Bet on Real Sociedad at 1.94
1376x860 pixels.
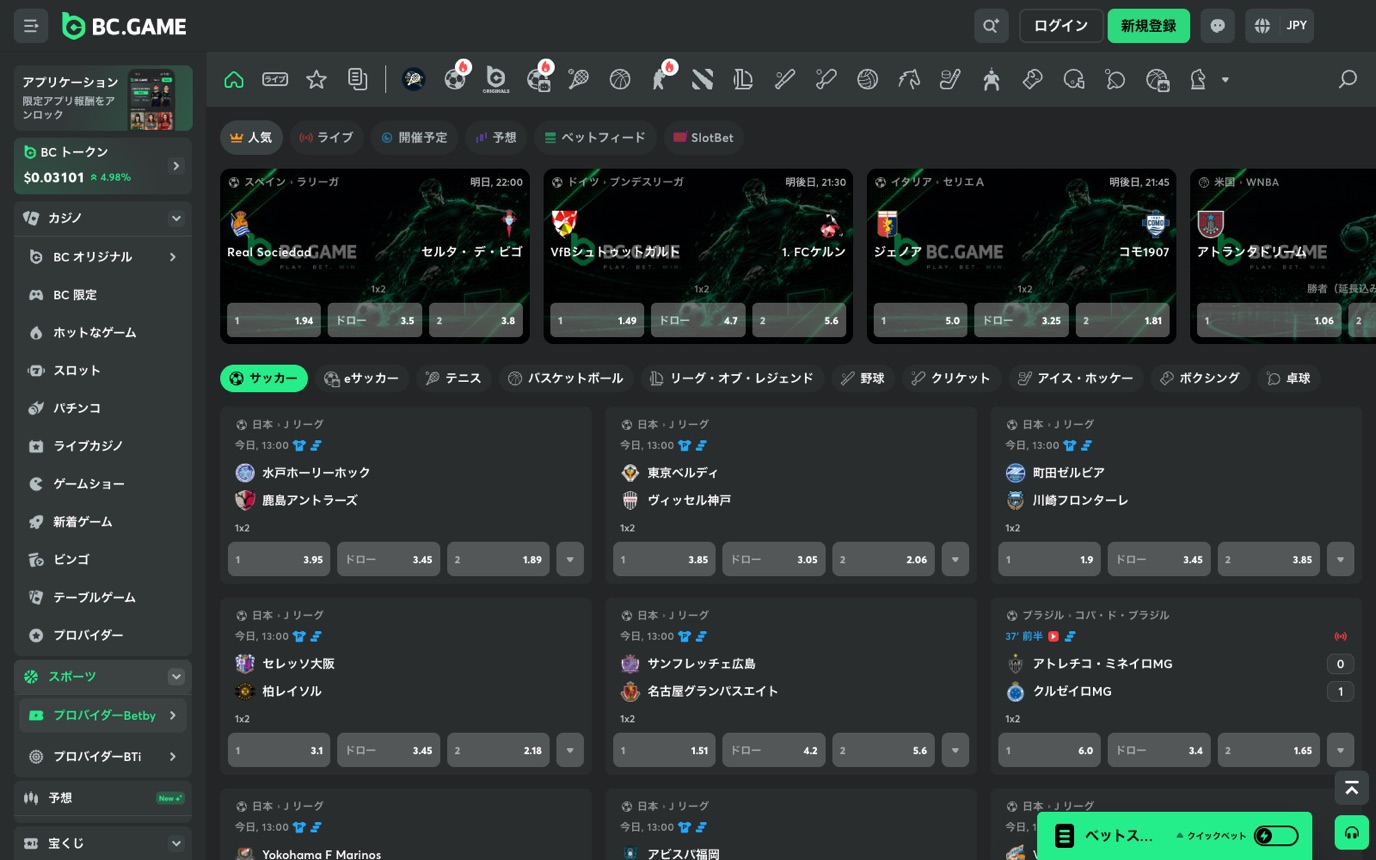274,321
